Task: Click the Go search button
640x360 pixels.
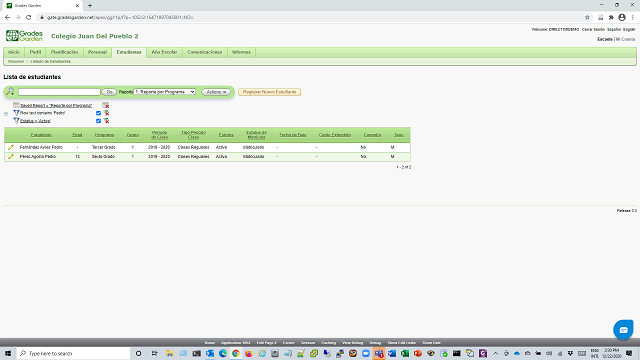Action: click(109, 92)
